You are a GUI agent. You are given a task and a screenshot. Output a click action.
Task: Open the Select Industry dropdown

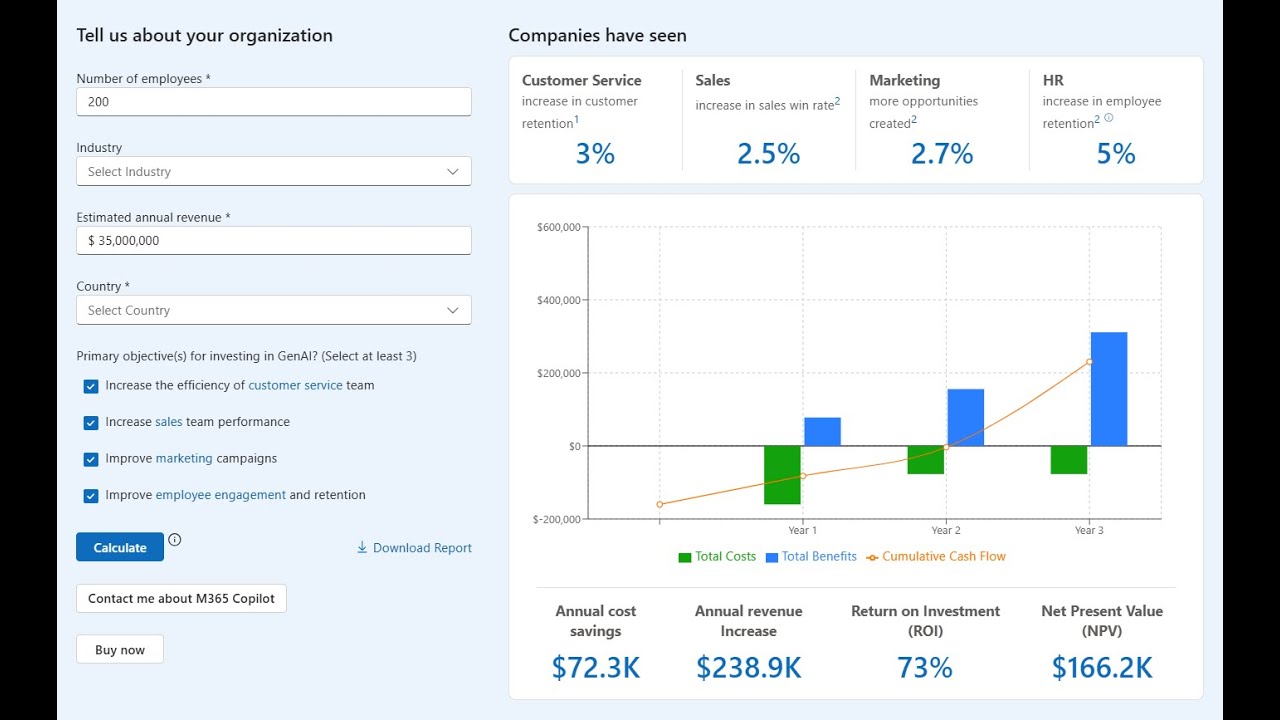(x=273, y=172)
